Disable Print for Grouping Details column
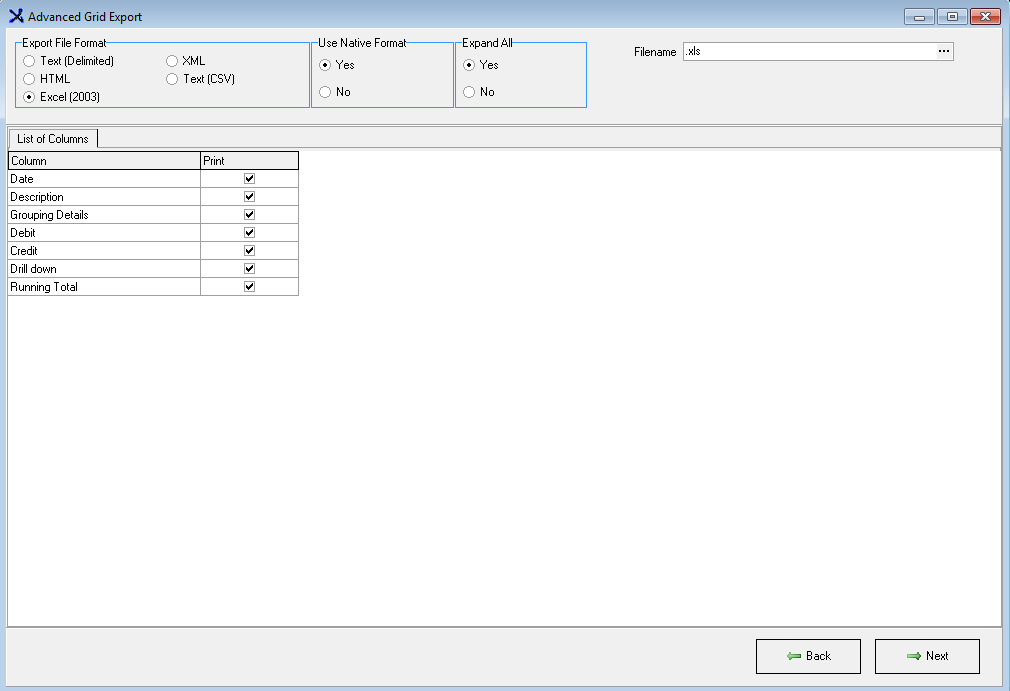This screenshot has width=1010, height=691. point(250,215)
